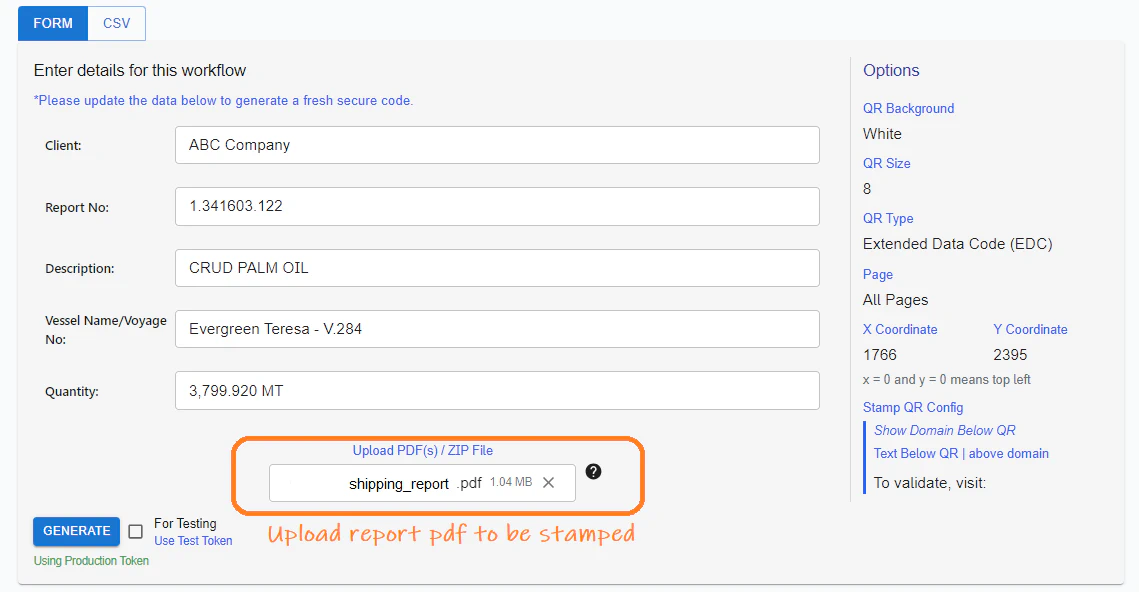Open the Page setting option
This screenshot has height=592, width=1139.
(x=877, y=274)
